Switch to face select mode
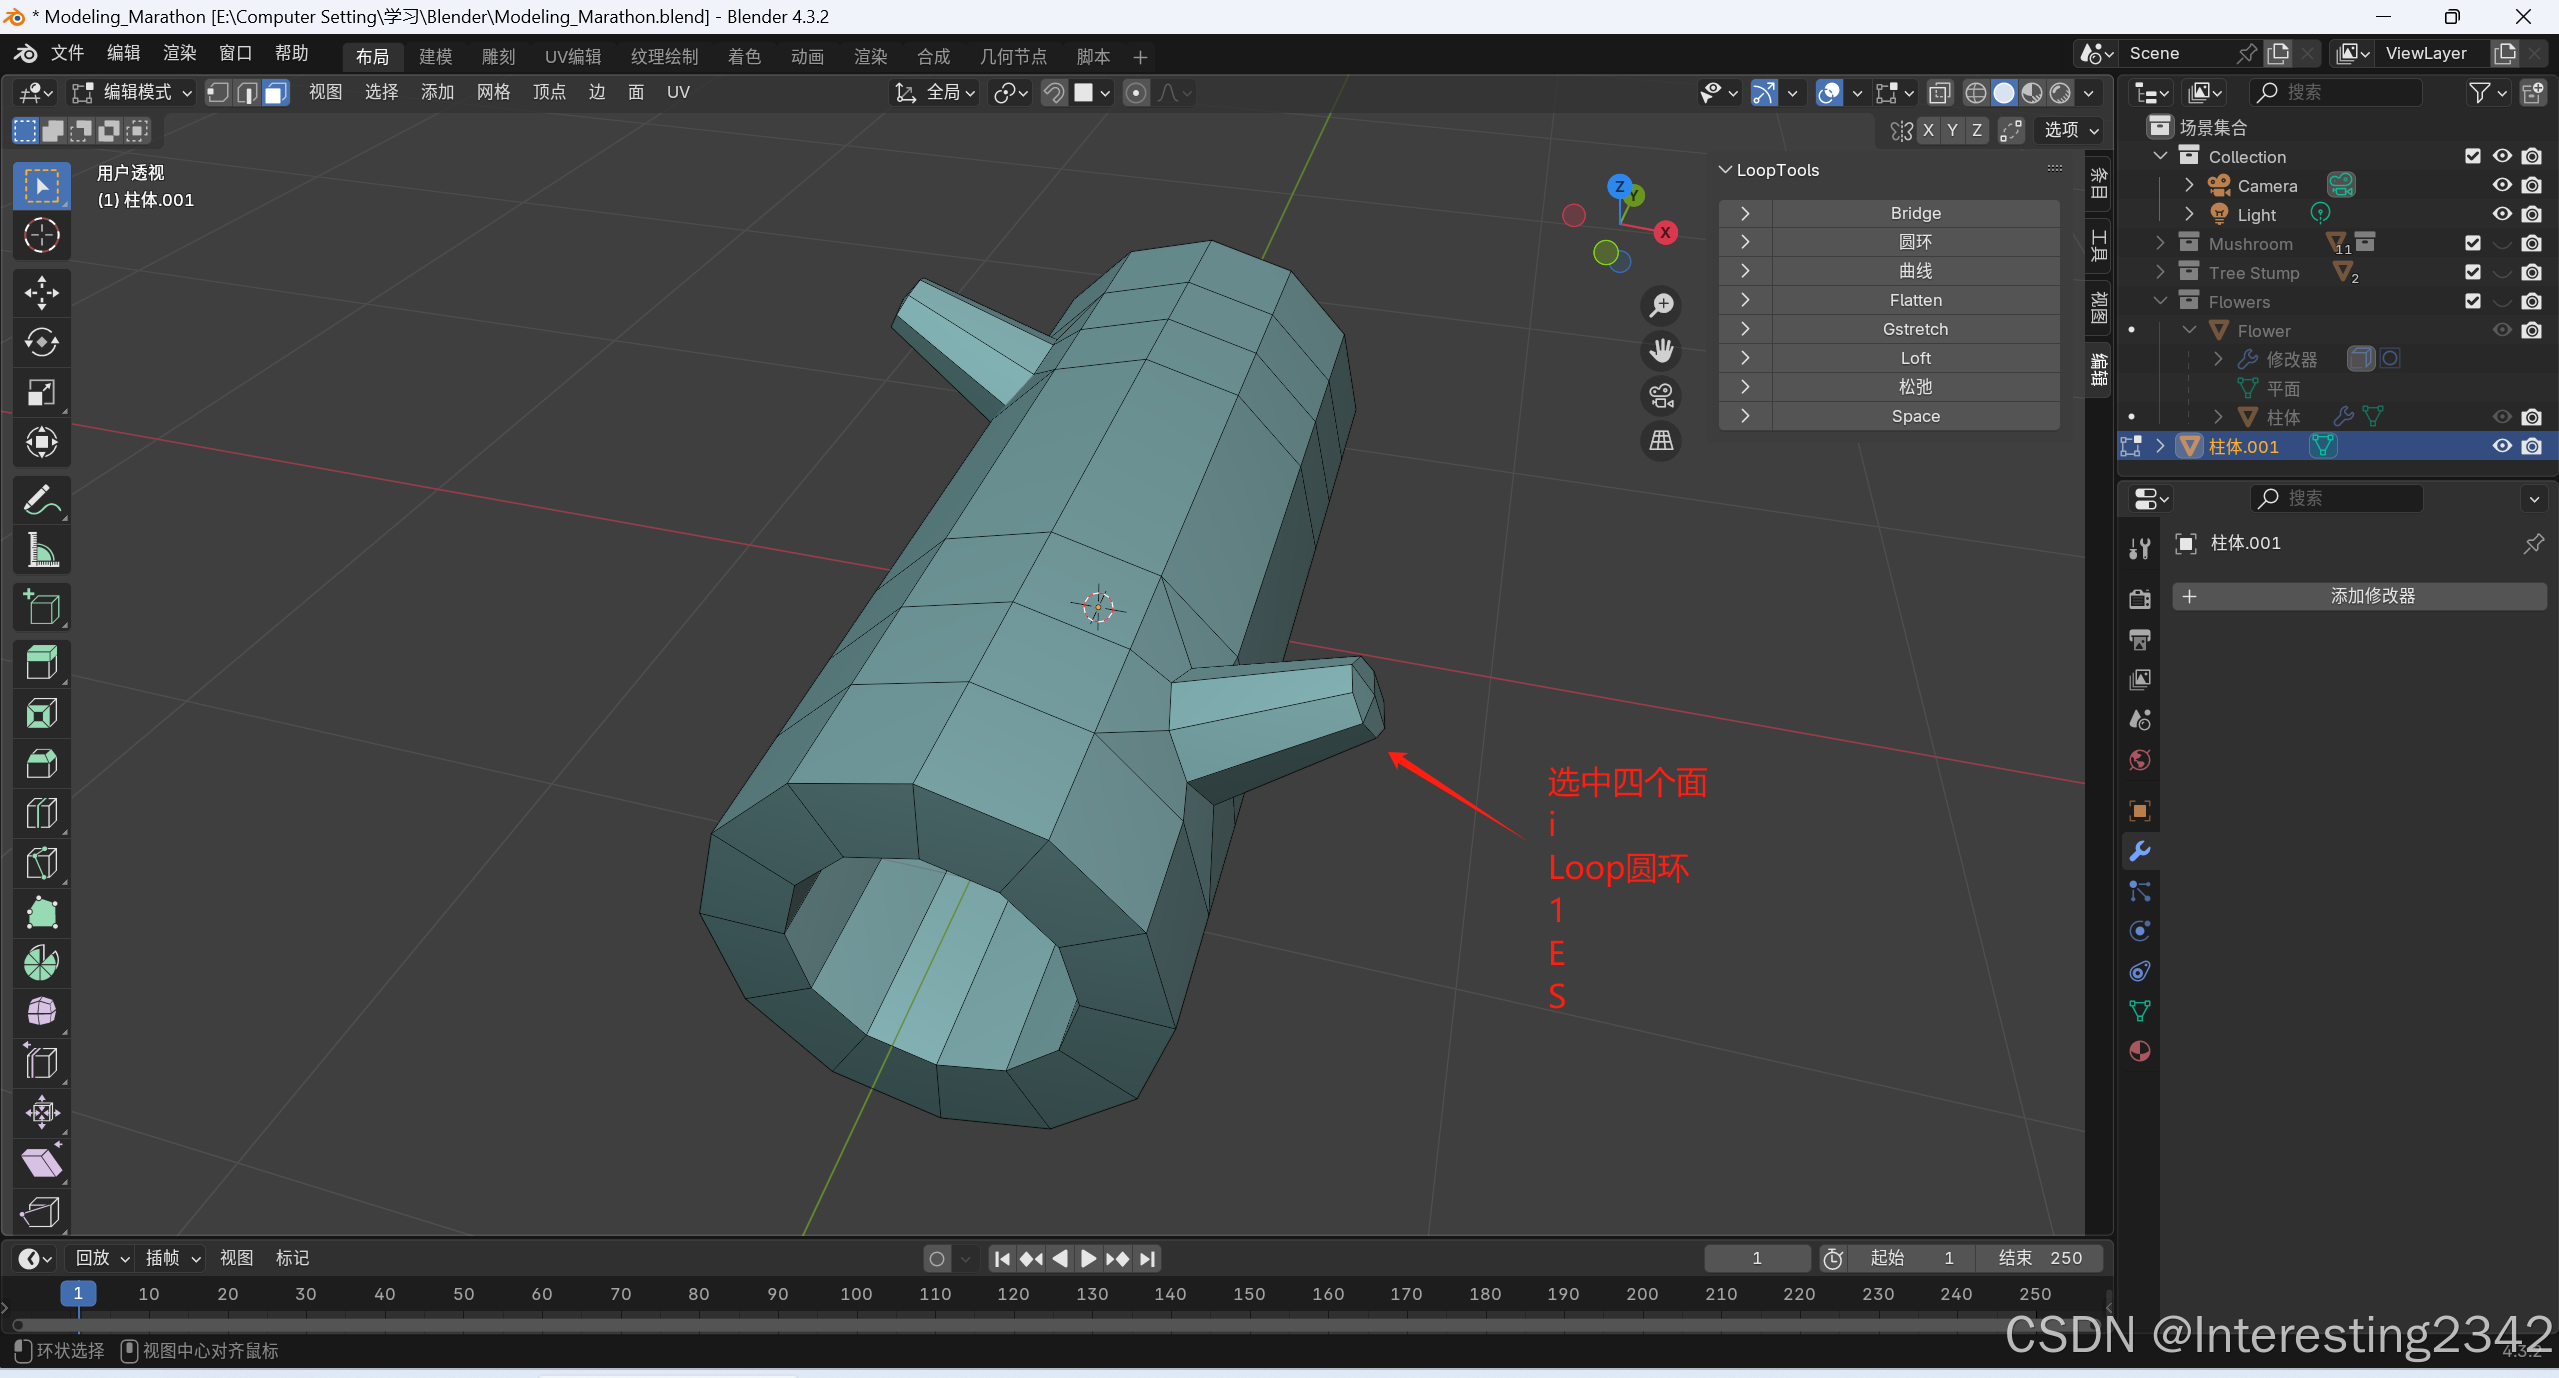 276,93
